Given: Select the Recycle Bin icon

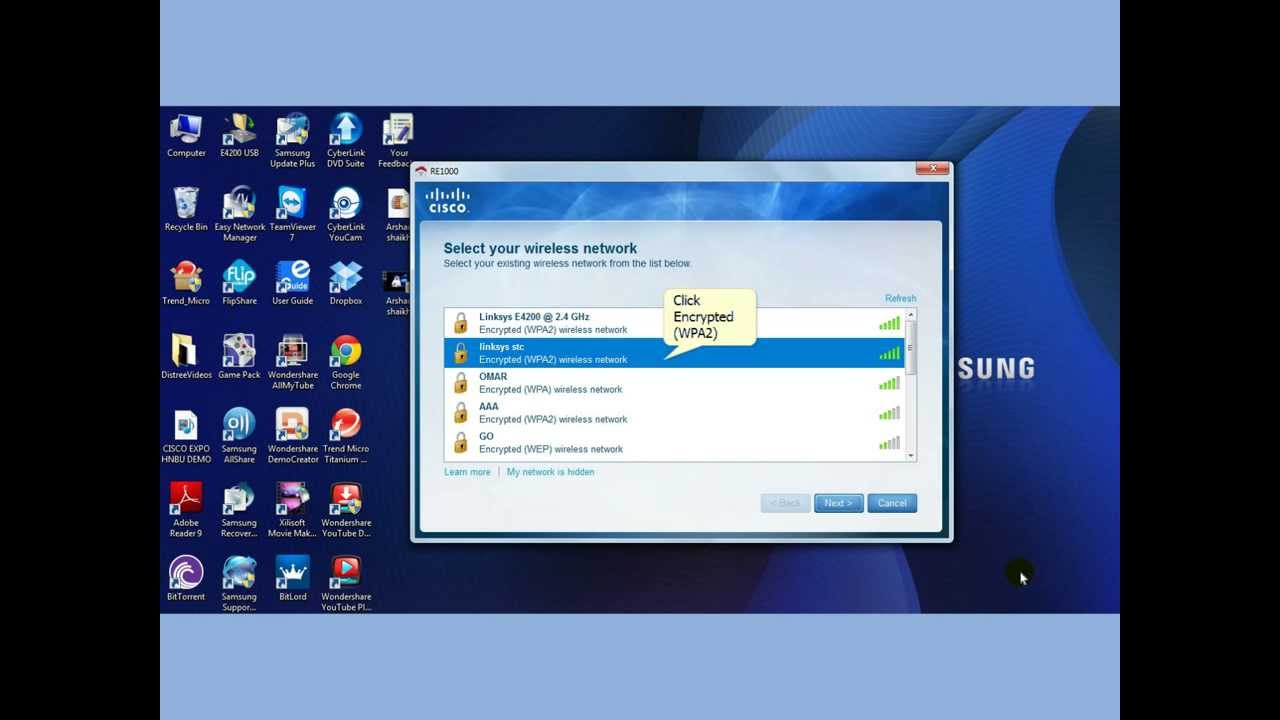Looking at the screenshot, I should click(x=186, y=210).
